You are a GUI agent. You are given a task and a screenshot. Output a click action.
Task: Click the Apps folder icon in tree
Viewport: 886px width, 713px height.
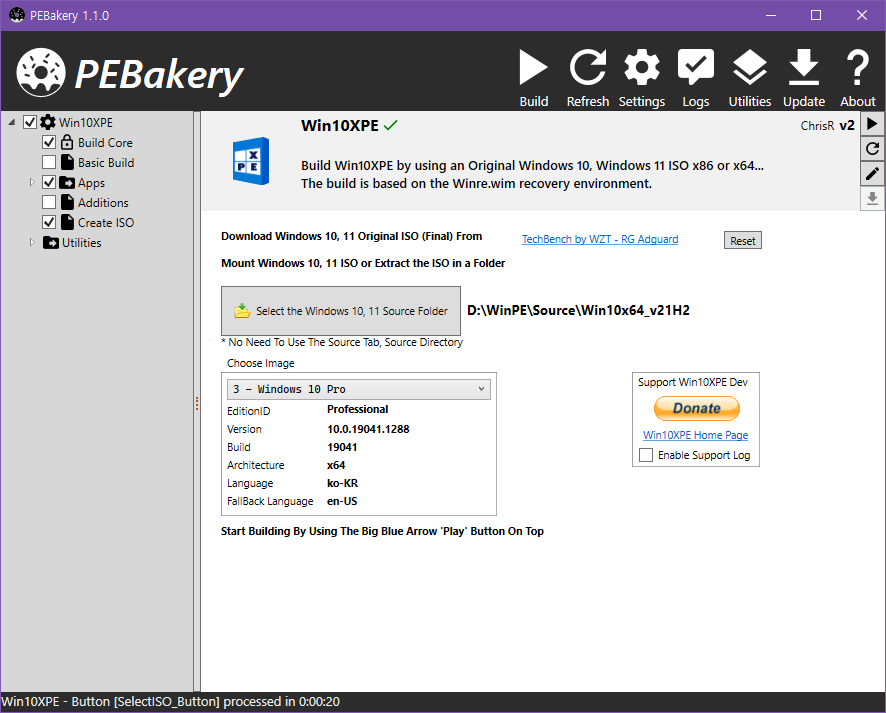click(67, 182)
